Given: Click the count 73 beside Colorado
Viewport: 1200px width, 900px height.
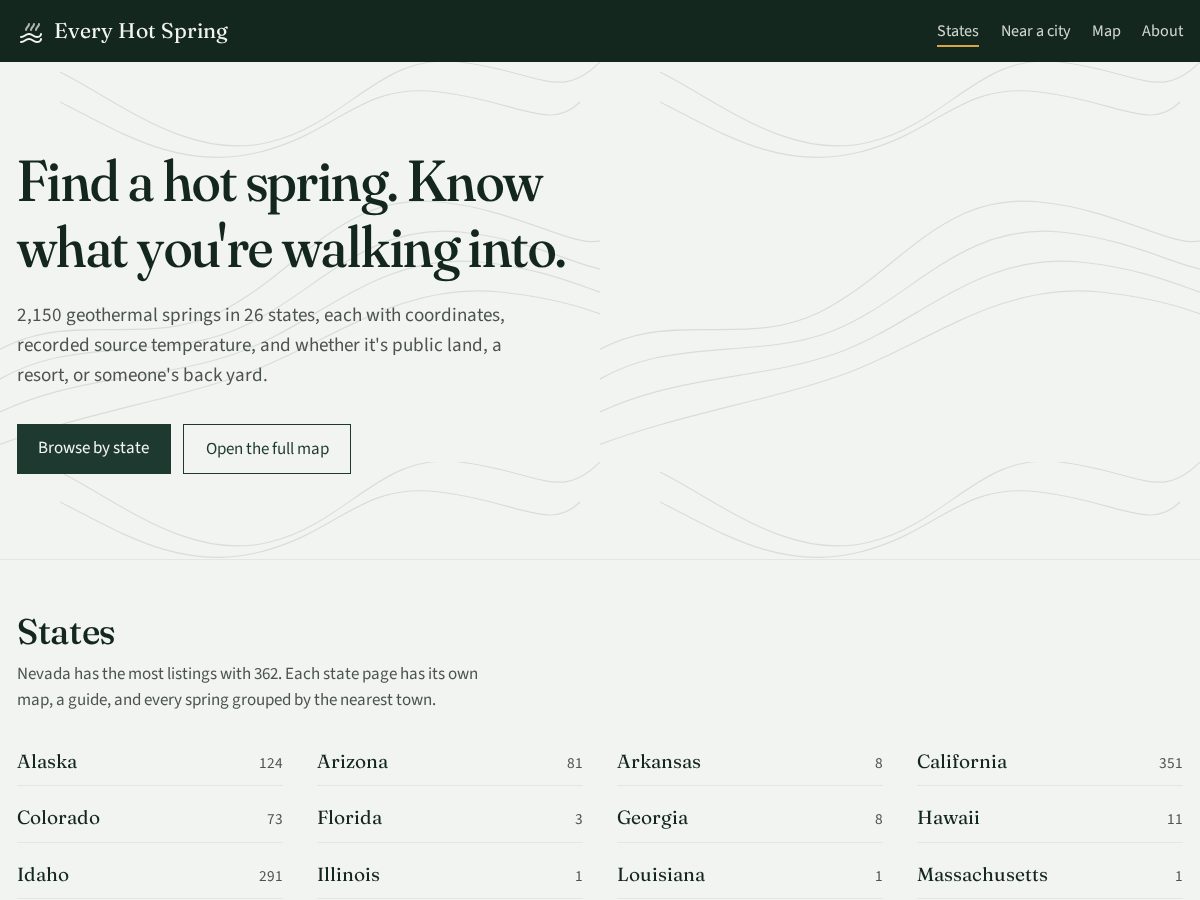Looking at the screenshot, I should pyautogui.click(x=275, y=819).
